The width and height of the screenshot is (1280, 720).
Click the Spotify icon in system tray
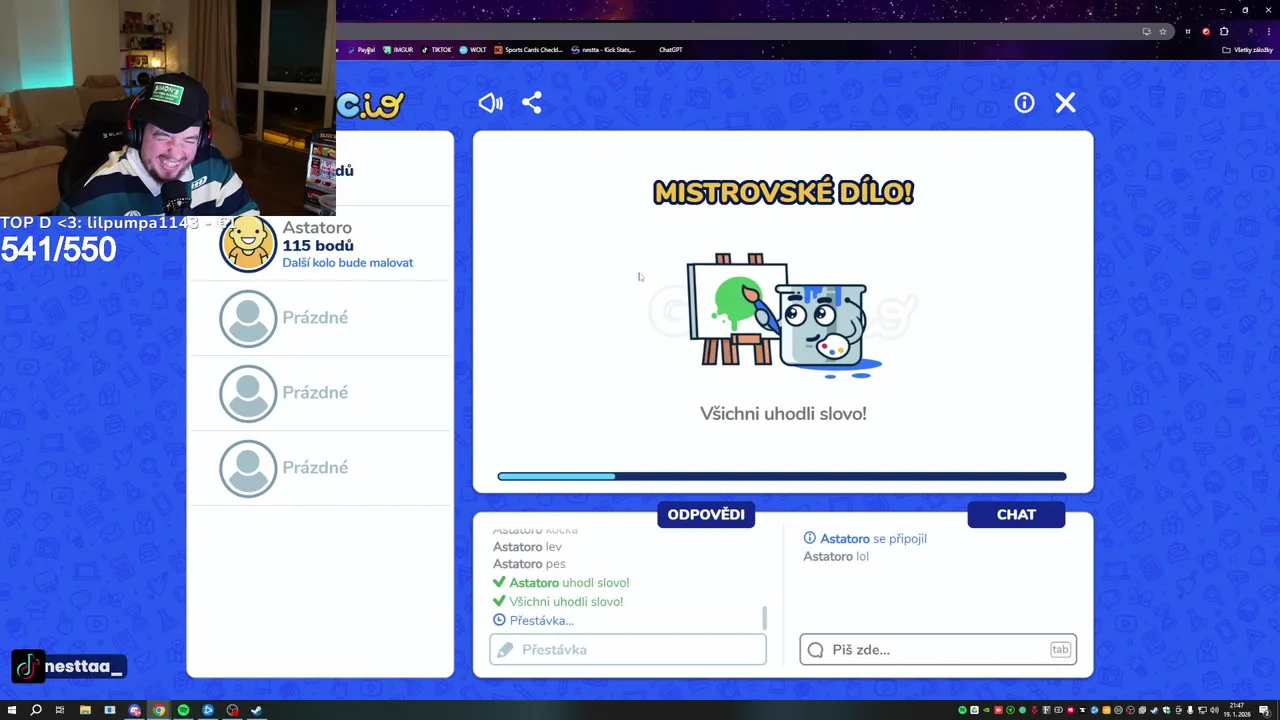click(x=963, y=710)
